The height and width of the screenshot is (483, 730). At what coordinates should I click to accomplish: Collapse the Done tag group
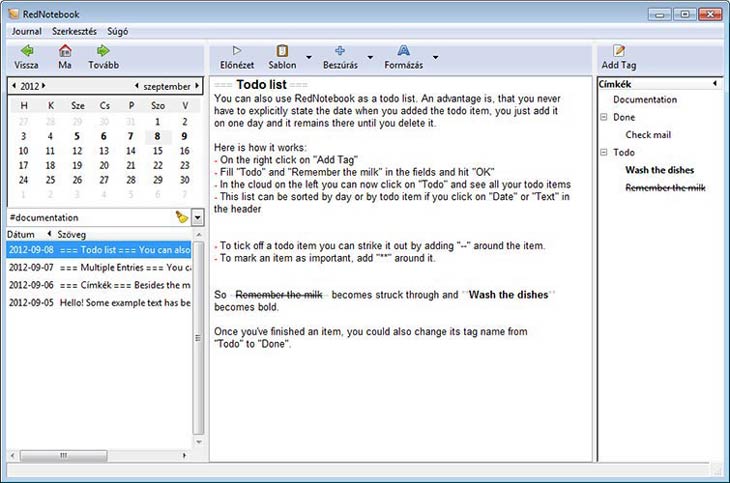[604, 117]
